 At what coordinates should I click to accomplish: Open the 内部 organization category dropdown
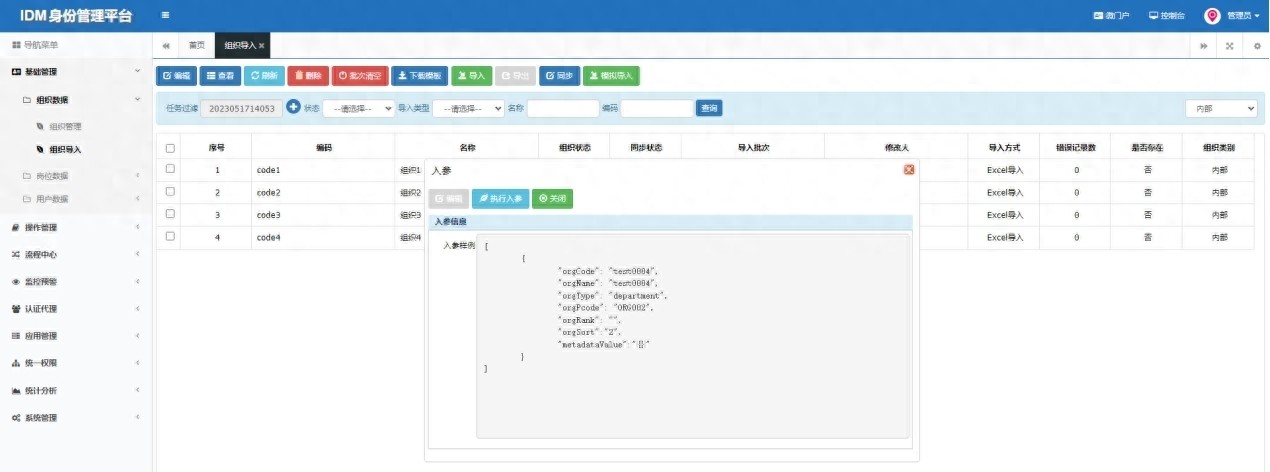pyautogui.click(x=1221, y=108)
